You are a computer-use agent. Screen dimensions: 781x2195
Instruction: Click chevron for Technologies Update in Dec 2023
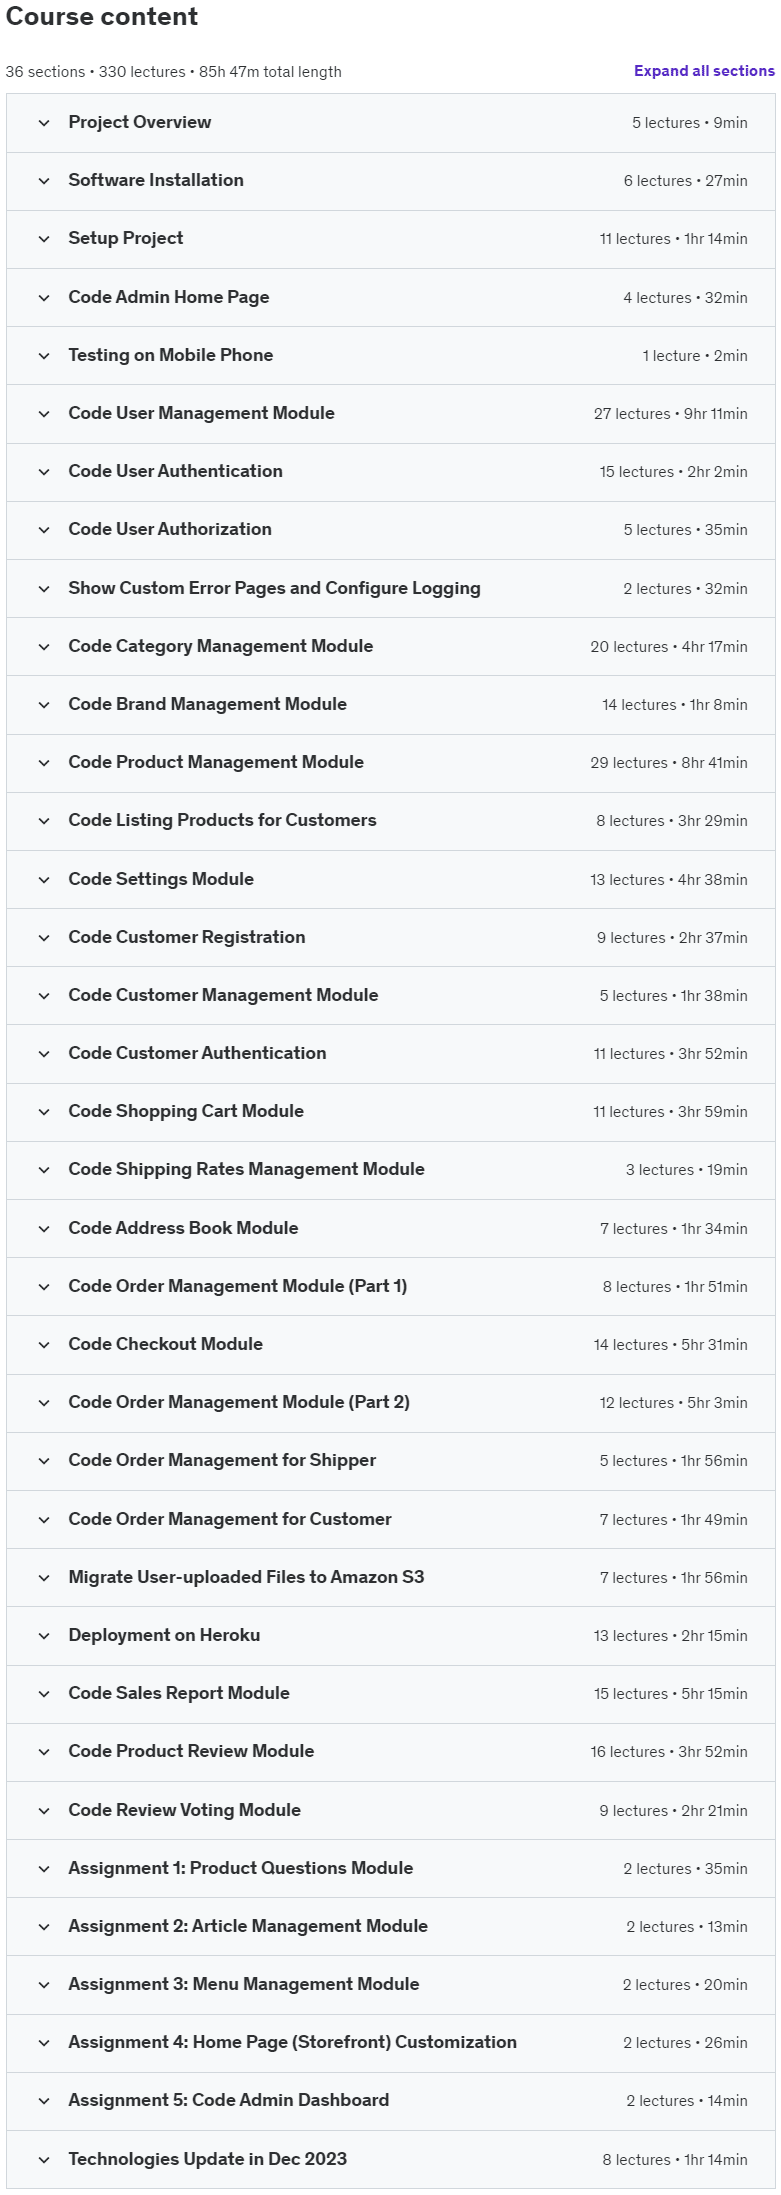tap(44, 2160)
